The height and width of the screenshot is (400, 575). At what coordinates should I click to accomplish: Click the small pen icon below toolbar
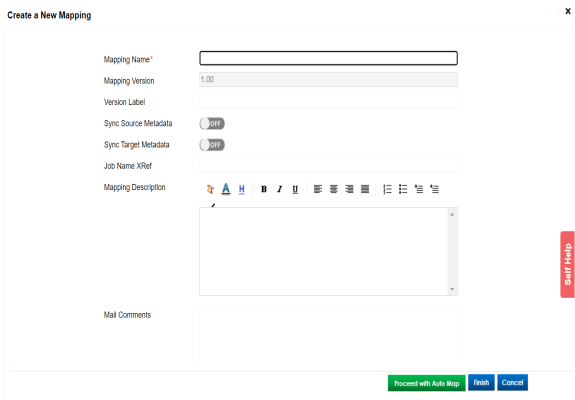213,205
